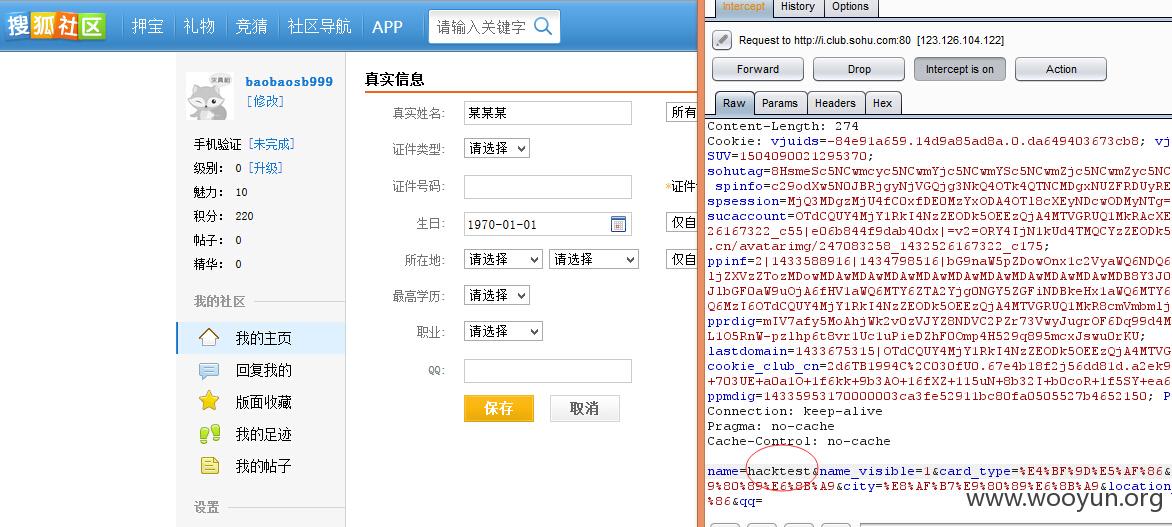Click the footprints icon beside 我的足迹
The height and width of the screenshot is (527, 1172).
point(209,434)
